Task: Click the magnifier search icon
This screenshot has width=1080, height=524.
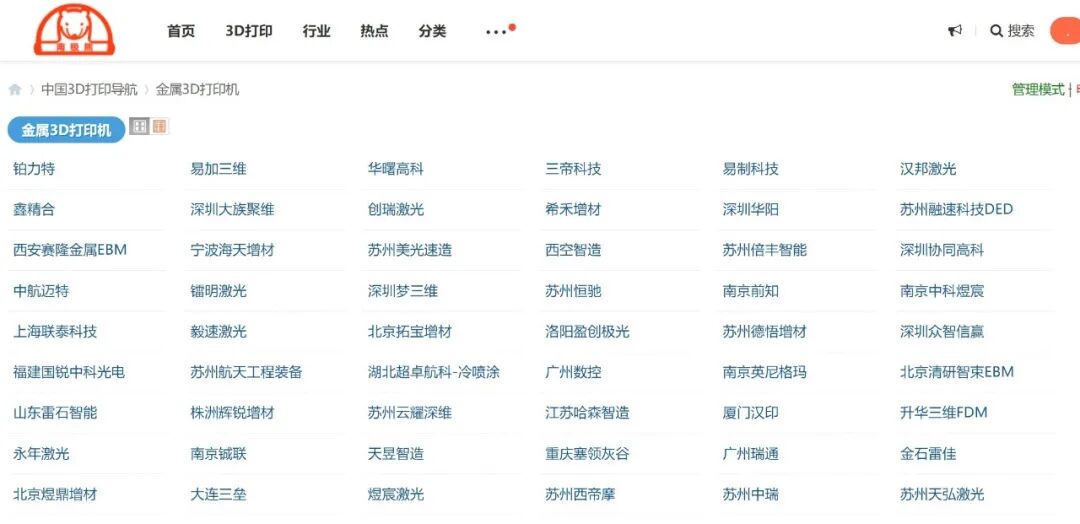Action: tap(996, 31)
